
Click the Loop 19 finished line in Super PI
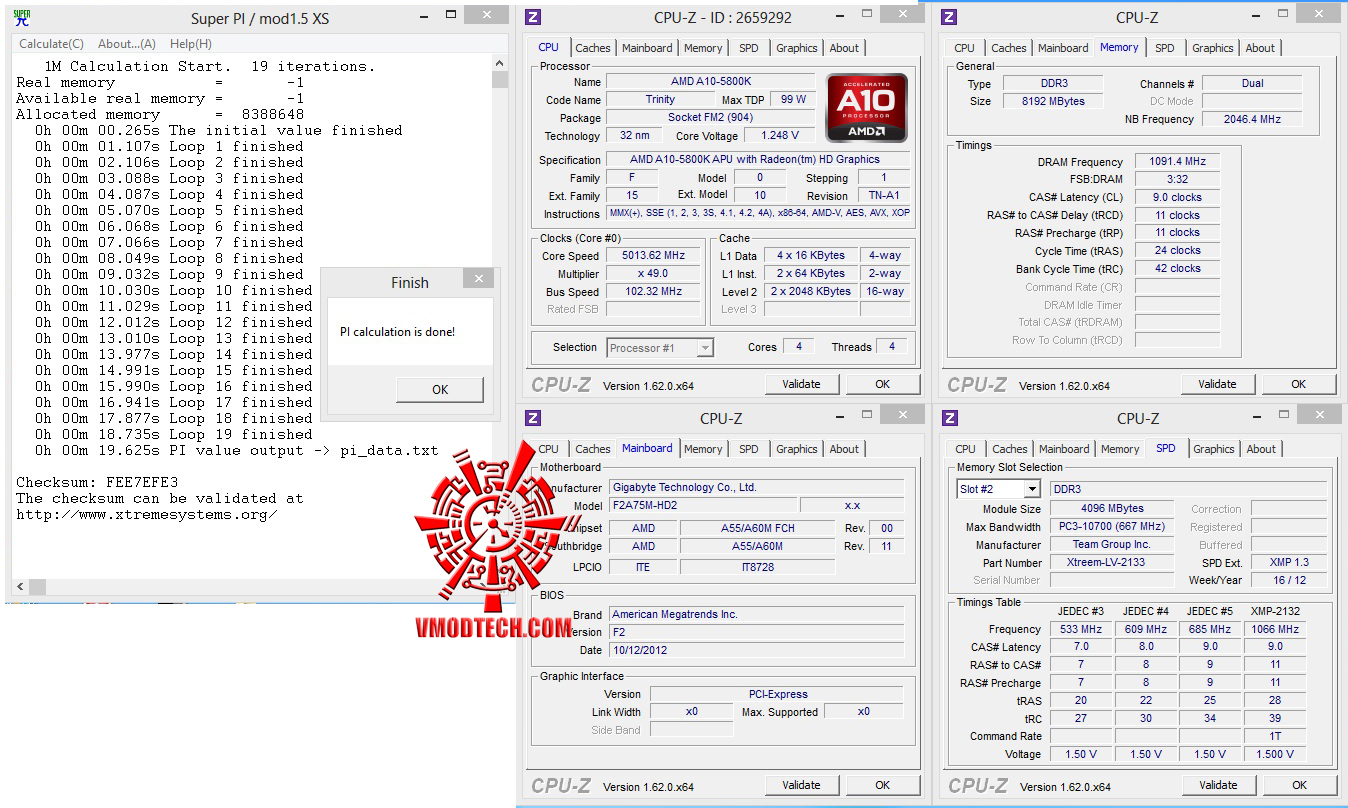pos(173,434)
